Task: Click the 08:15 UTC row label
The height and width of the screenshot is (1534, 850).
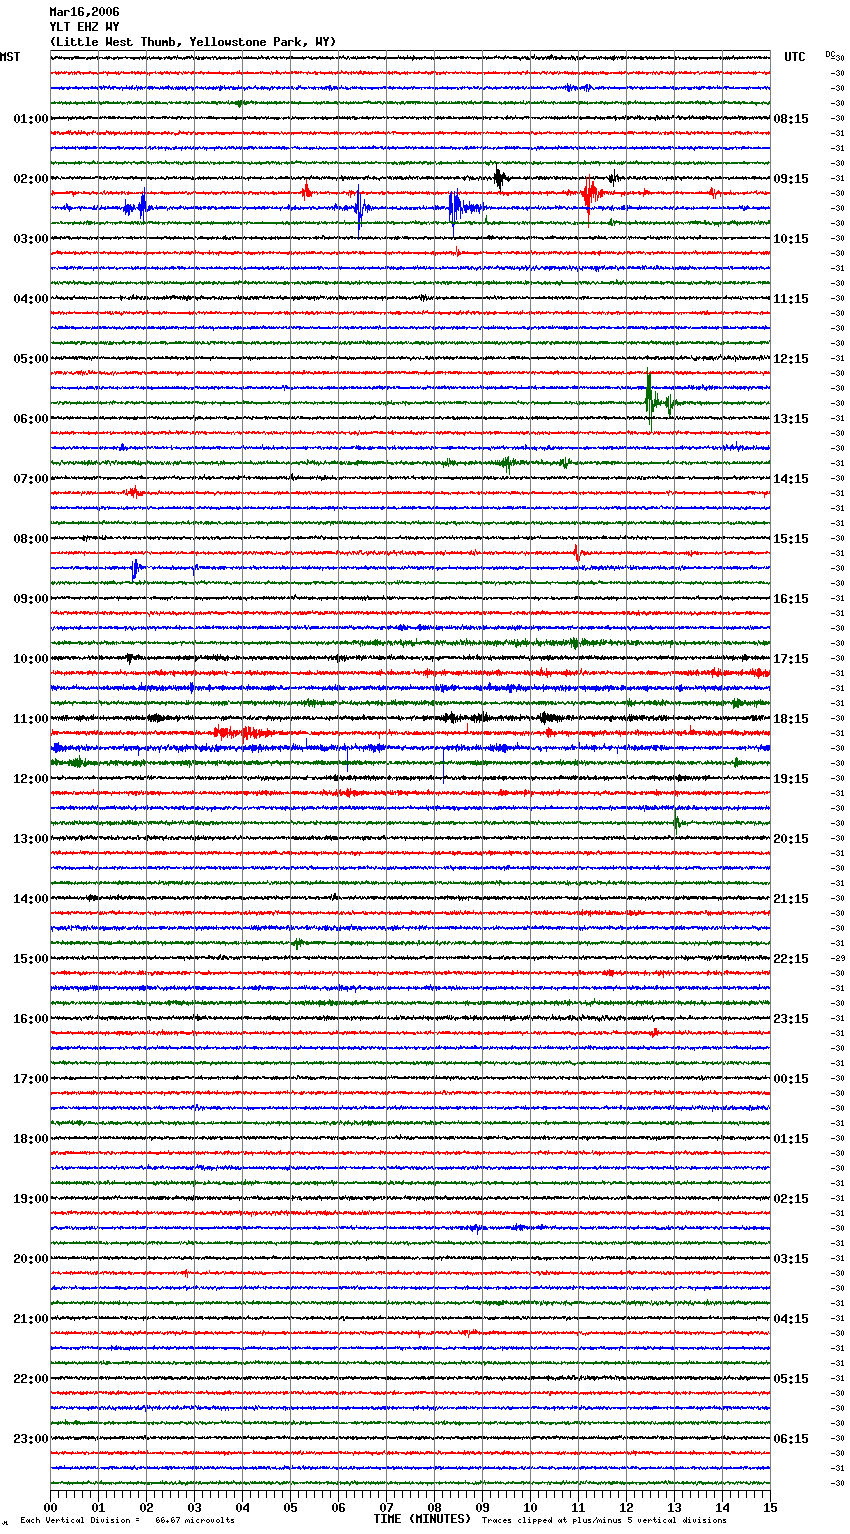Action: tap(791, 119)
